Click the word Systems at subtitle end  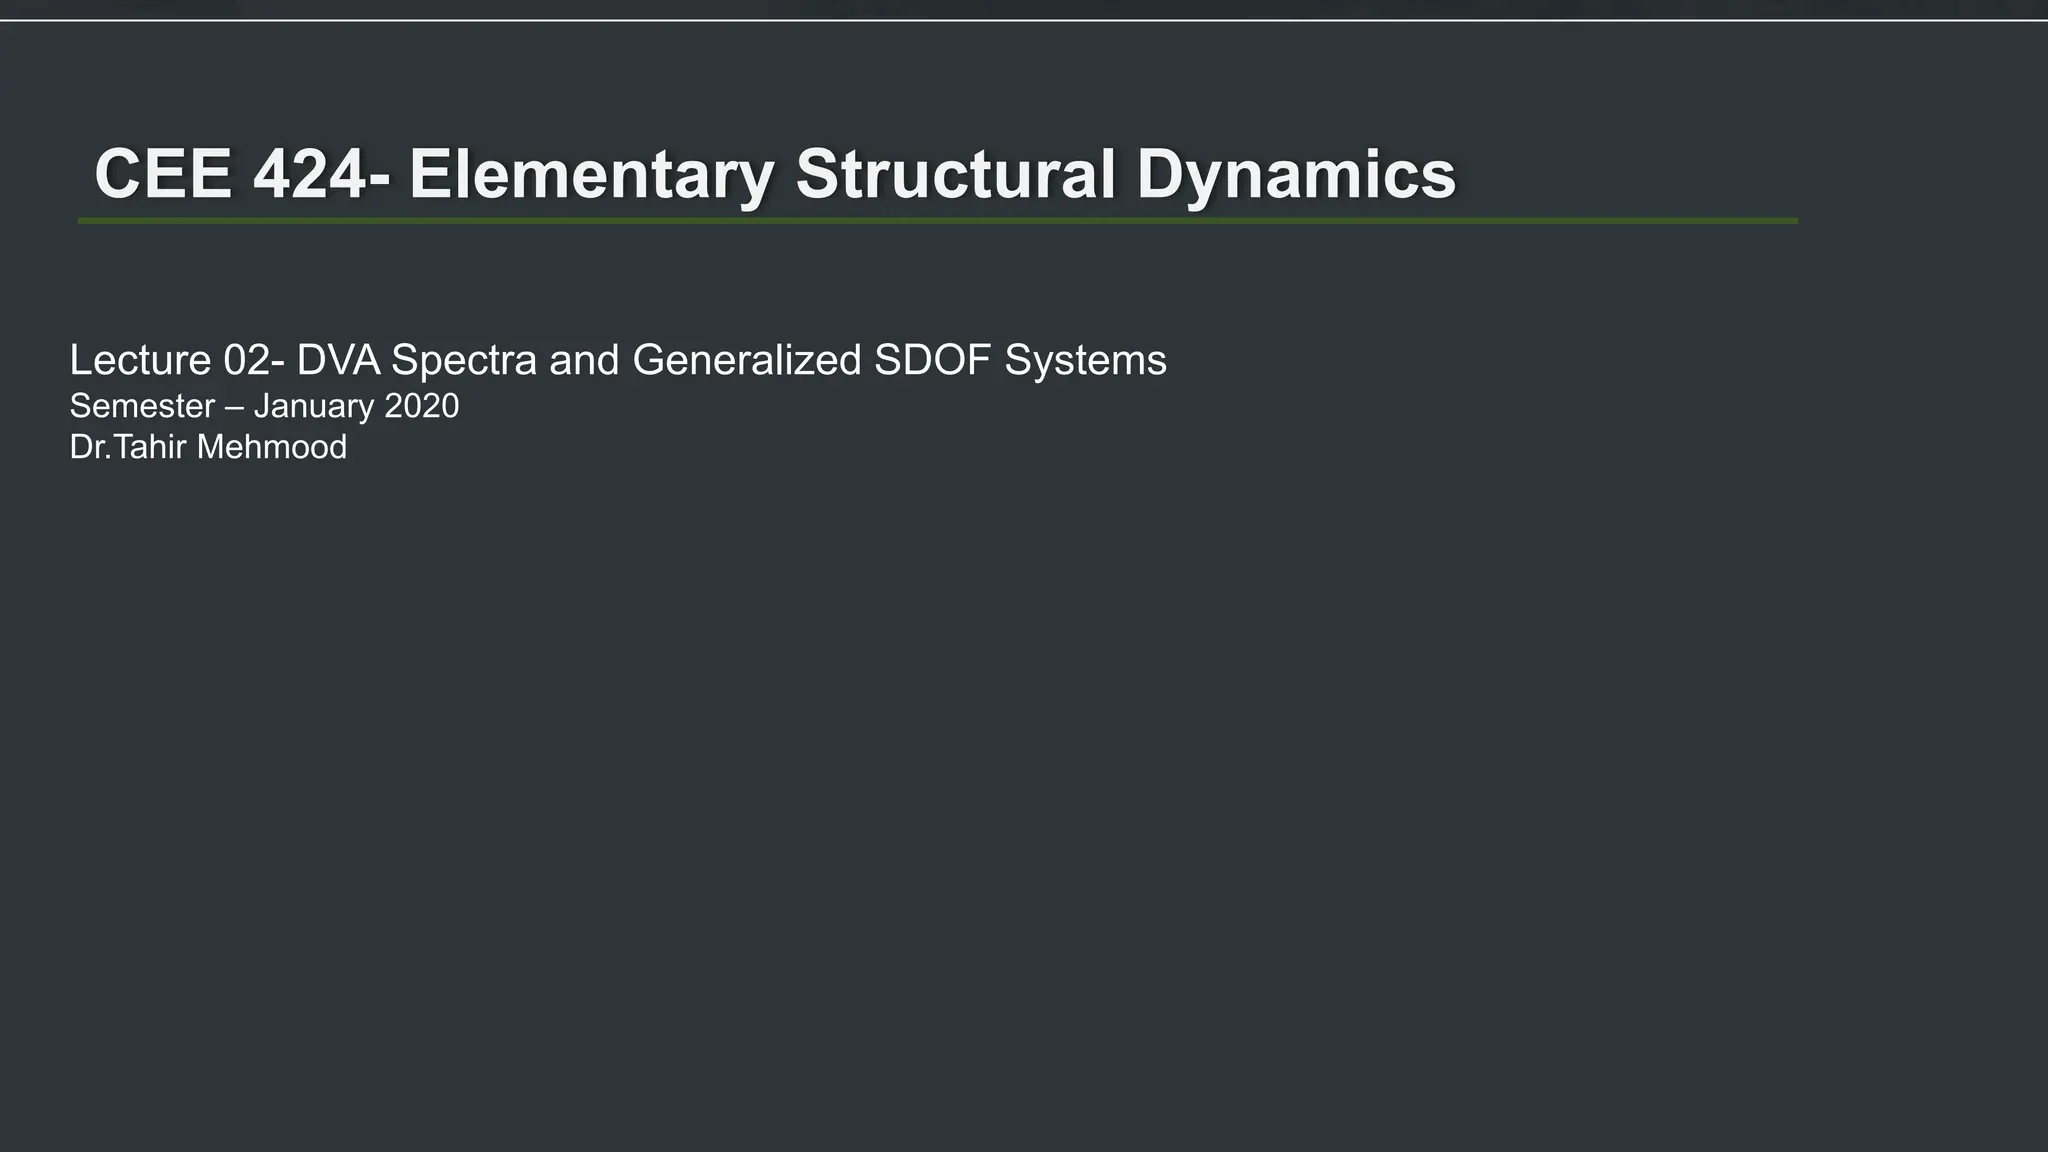point(1085,360)
